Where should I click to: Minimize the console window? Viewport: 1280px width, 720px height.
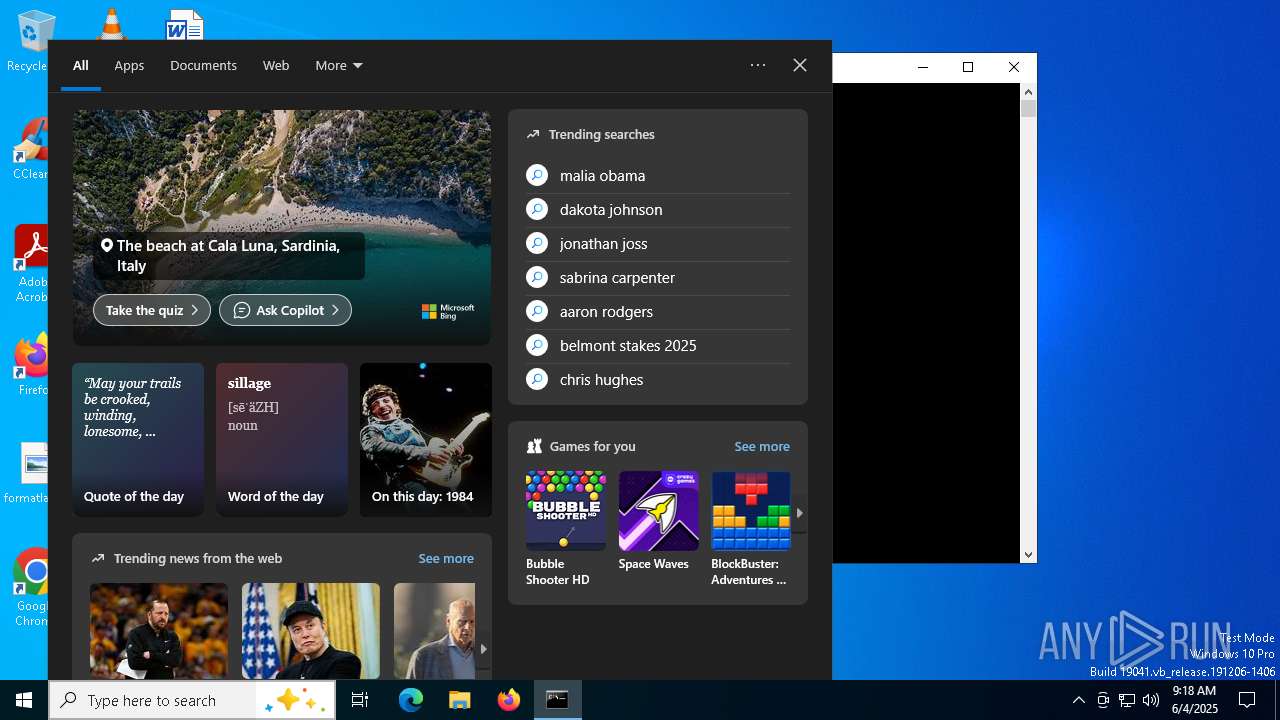click(923, 67)
